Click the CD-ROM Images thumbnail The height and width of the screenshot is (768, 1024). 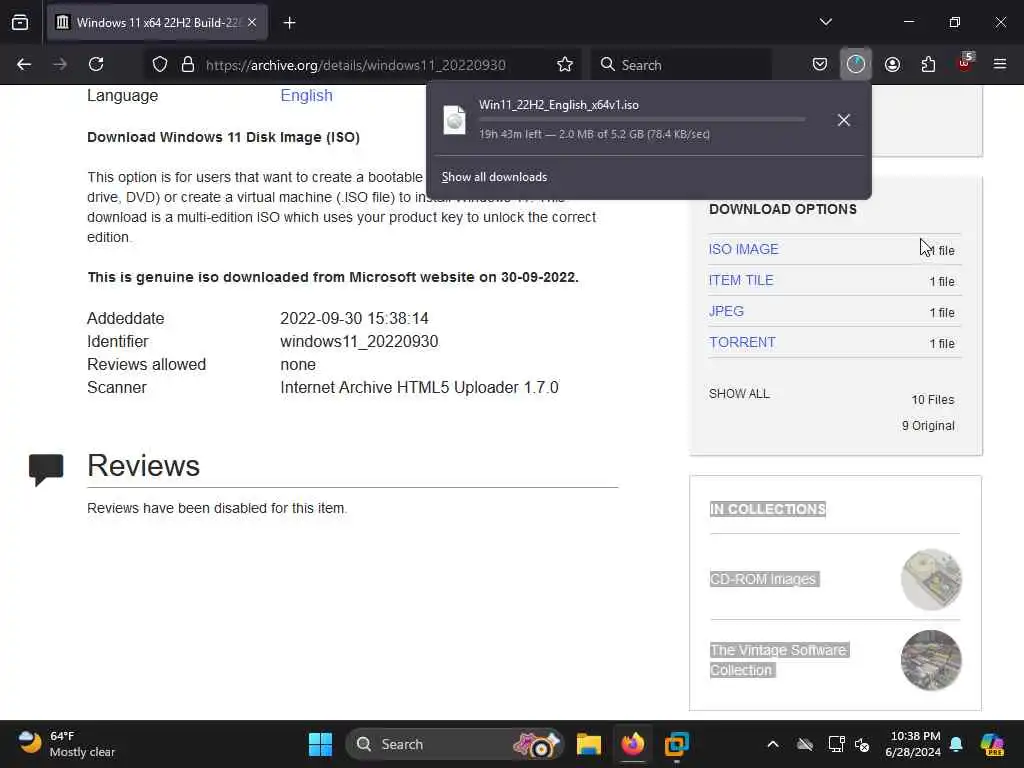[x=931, y=580]
